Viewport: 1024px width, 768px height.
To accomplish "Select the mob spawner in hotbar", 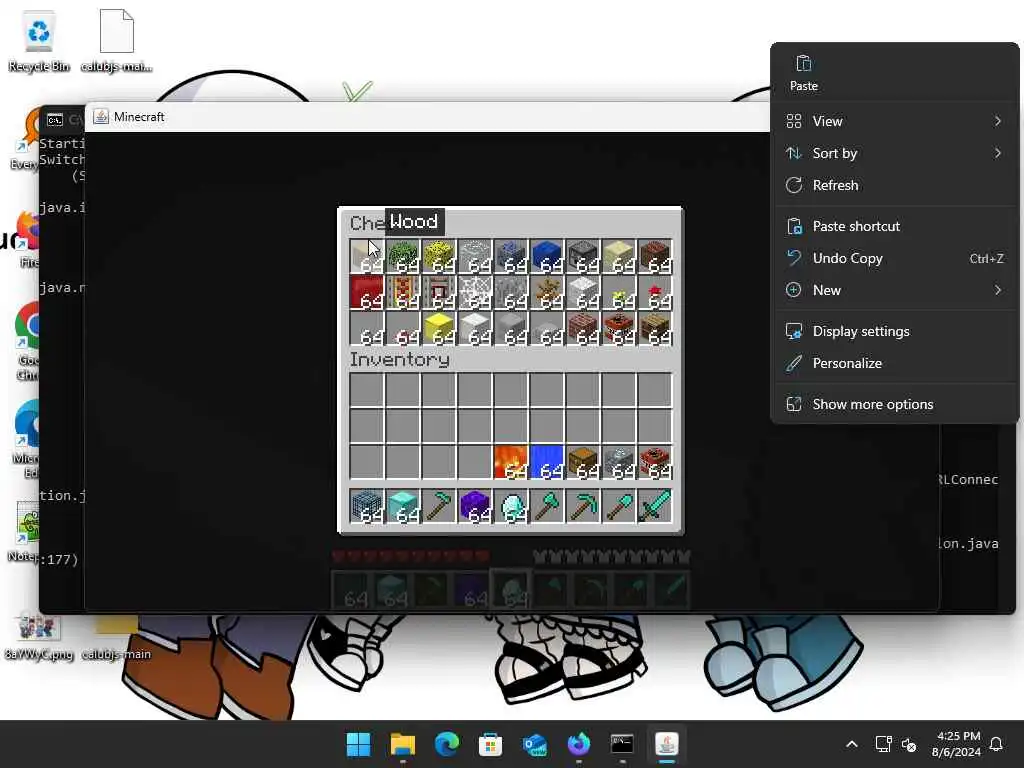I will click(x=366, y=507).
